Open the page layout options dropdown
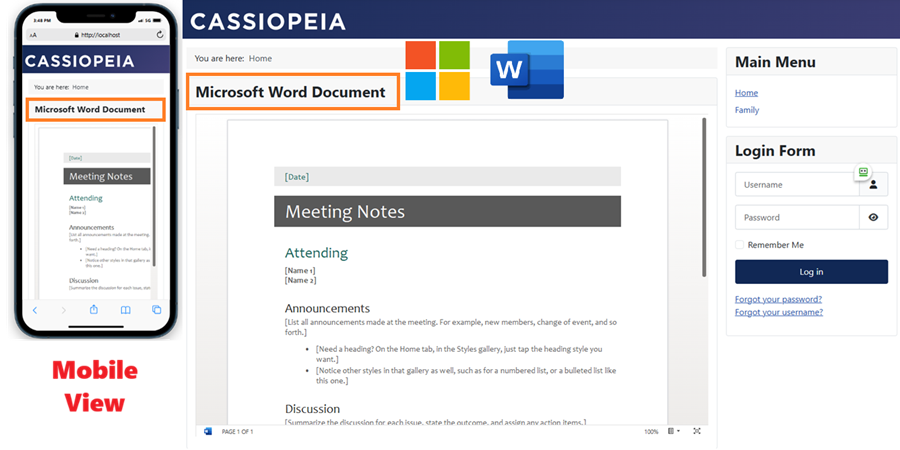Image resolution: width=900 pixels, height=450 pixels. (x=674, y=431)
